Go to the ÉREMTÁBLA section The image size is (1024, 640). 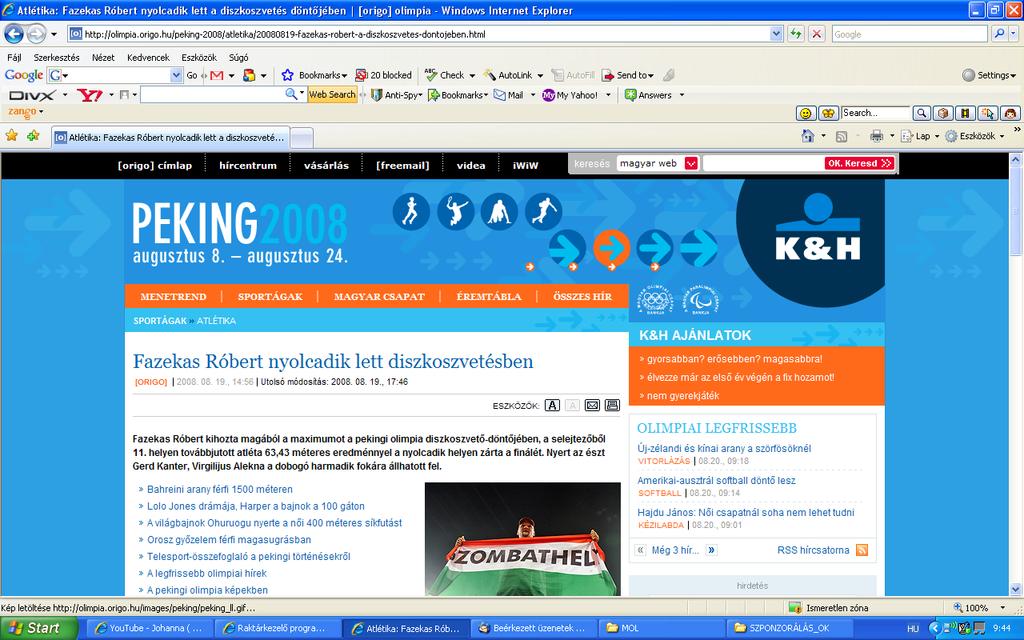(x=488, y=296)
